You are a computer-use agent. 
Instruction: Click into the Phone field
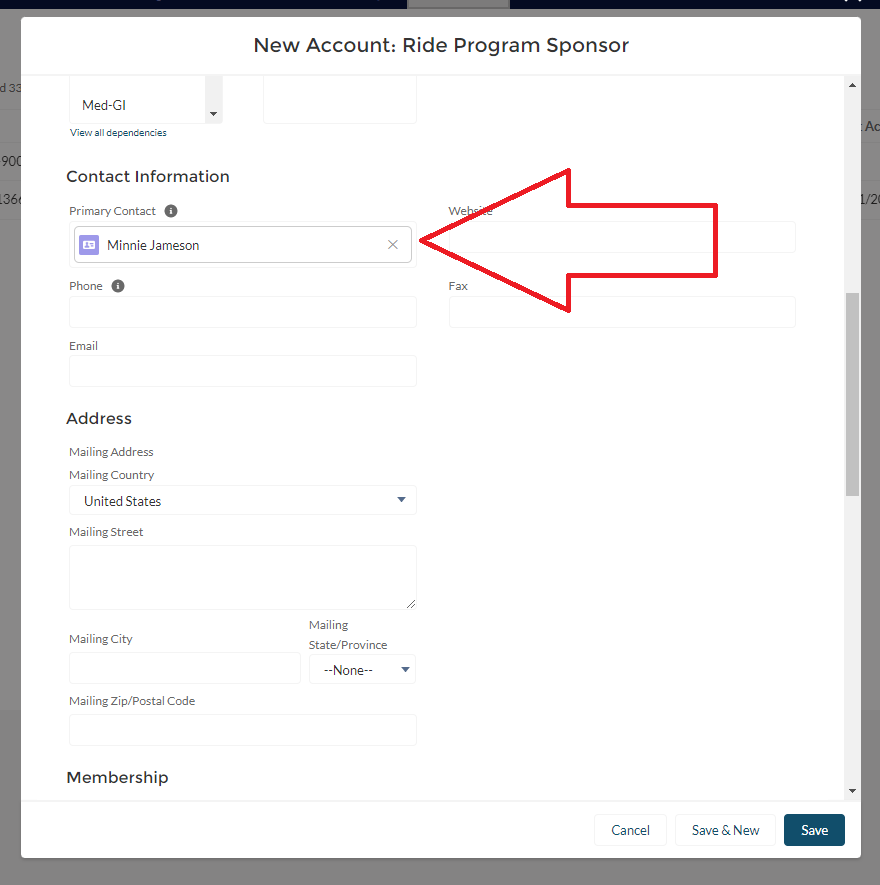243,312
